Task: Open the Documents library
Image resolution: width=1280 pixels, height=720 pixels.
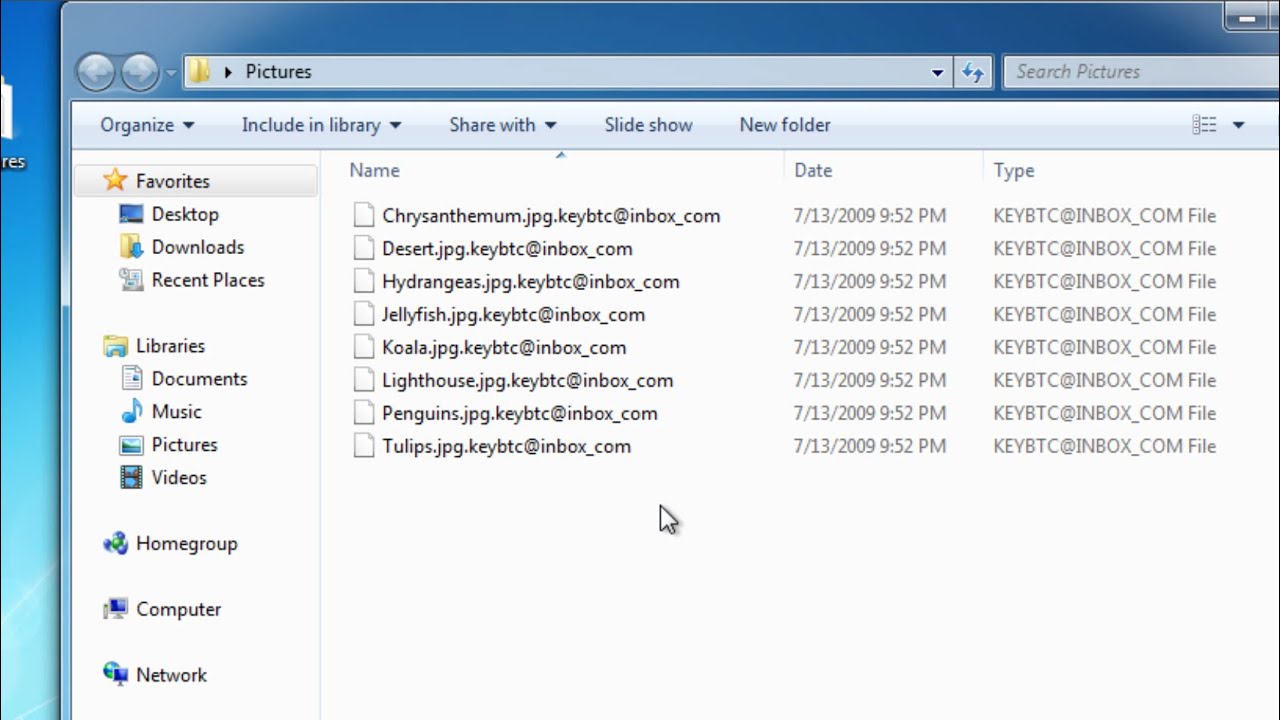Action: pos(199,379)
